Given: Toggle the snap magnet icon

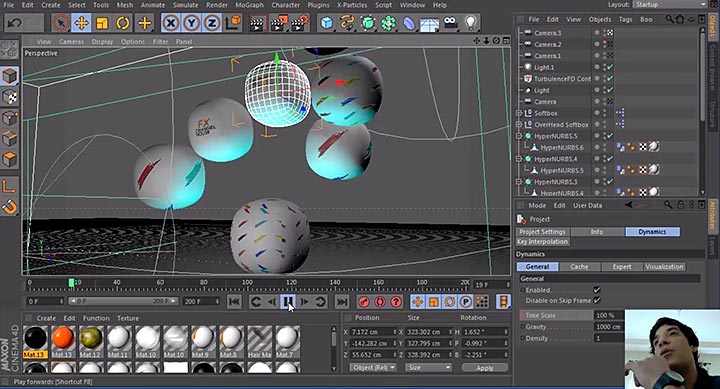Looking at the screenshot, I should pos(10,208).
